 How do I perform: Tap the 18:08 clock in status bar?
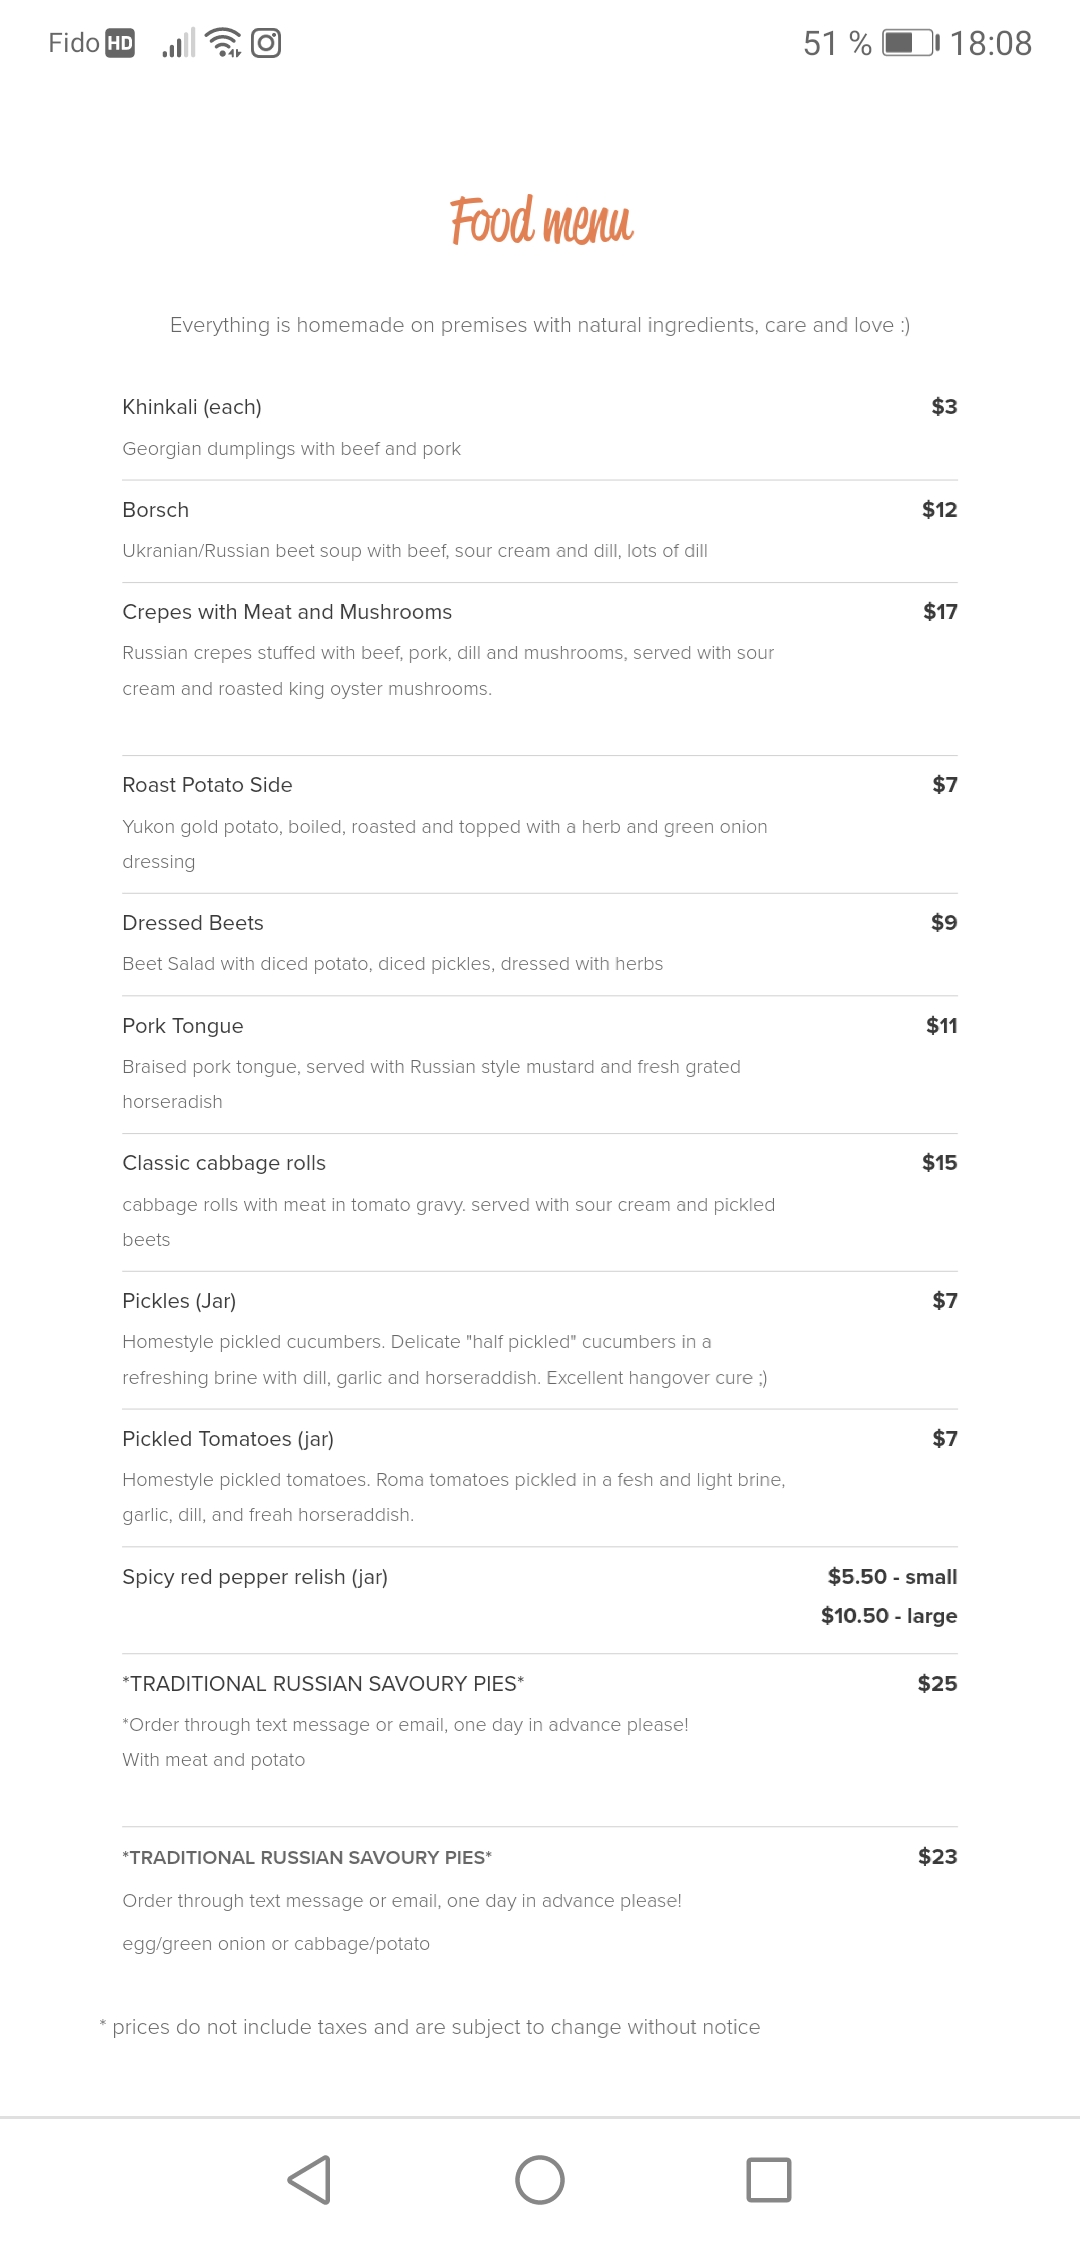pos(990,43)
